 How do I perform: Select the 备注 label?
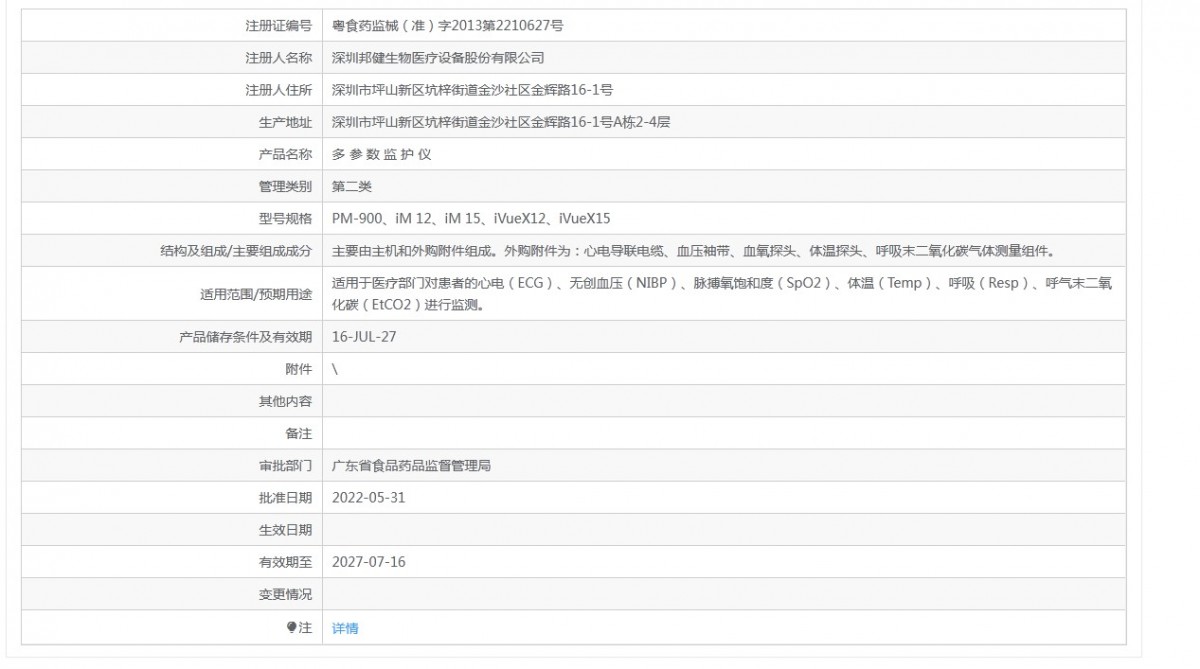[x=298, y=433]
